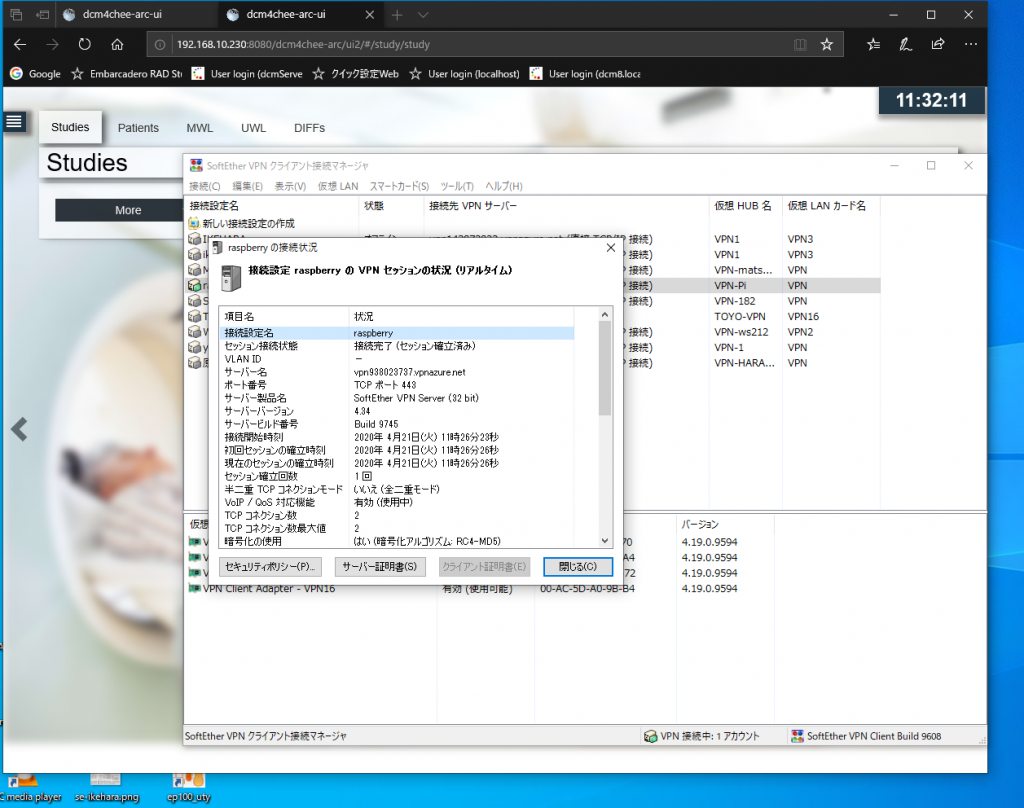This screenshot has width=1024, height=808.
Task: Open the browser home page
Action: 118,44
